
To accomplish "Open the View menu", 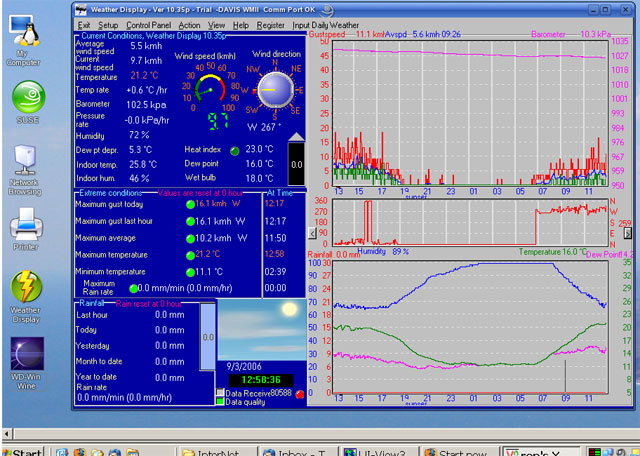I will pos(216,25).
